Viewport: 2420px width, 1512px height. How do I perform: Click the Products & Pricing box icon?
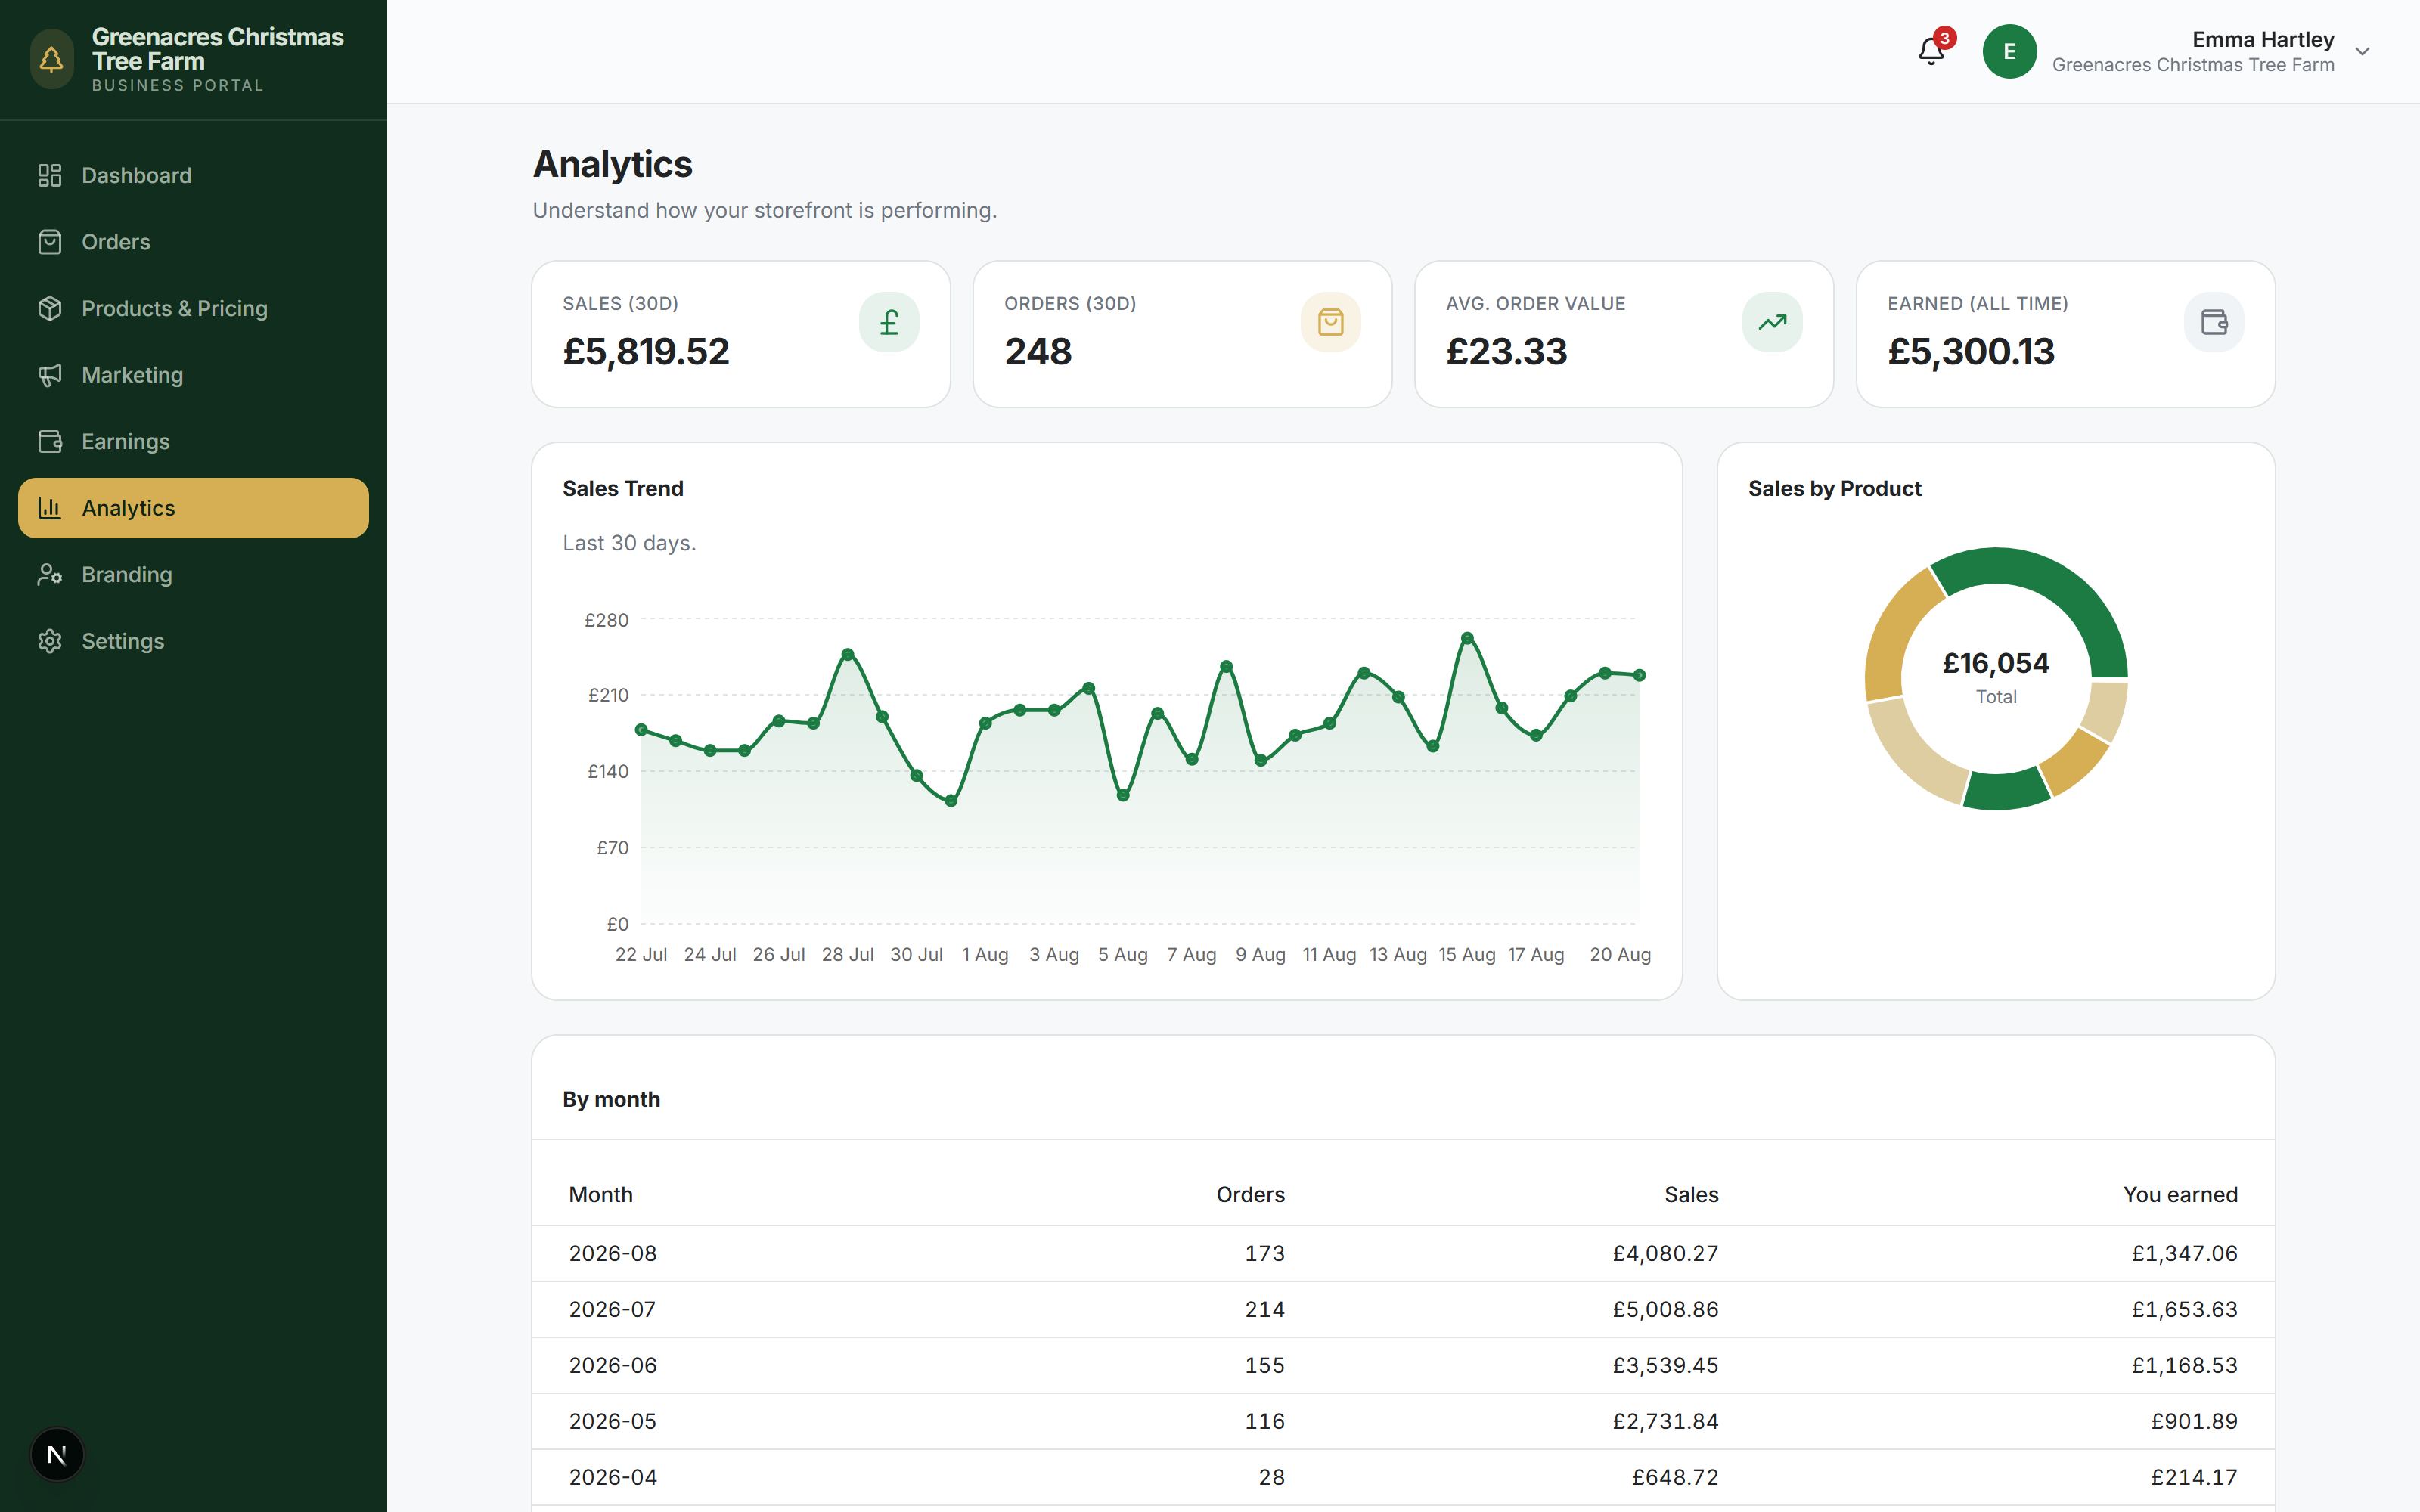pos(50,308)
